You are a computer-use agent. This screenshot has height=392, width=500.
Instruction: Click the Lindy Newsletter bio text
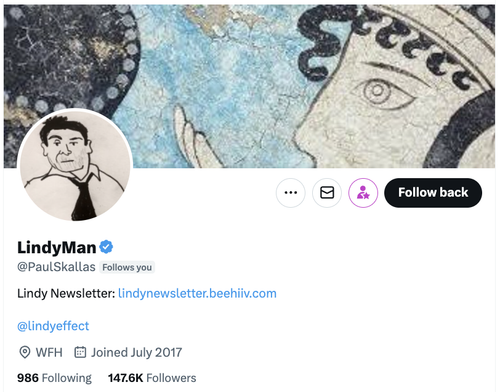(66, 294)
